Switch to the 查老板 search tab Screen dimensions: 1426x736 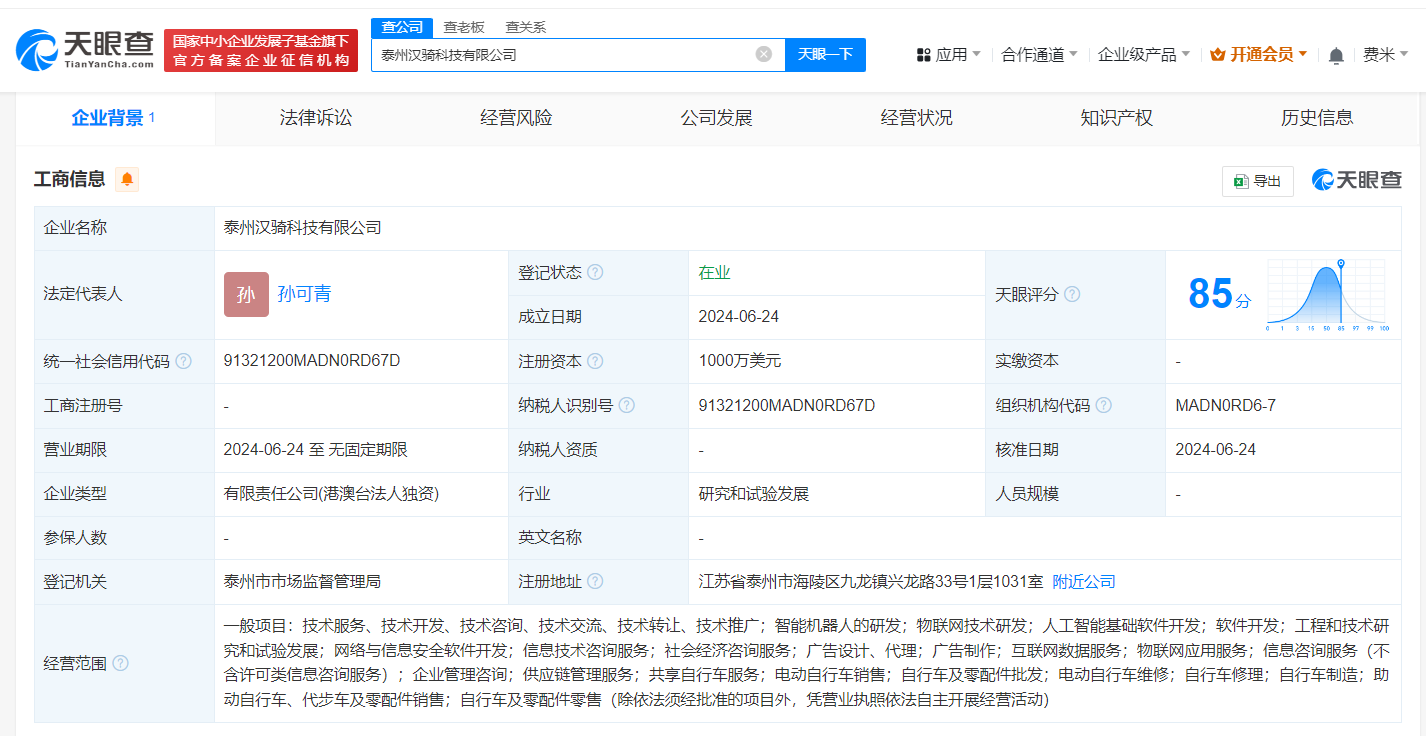(463, 27)
